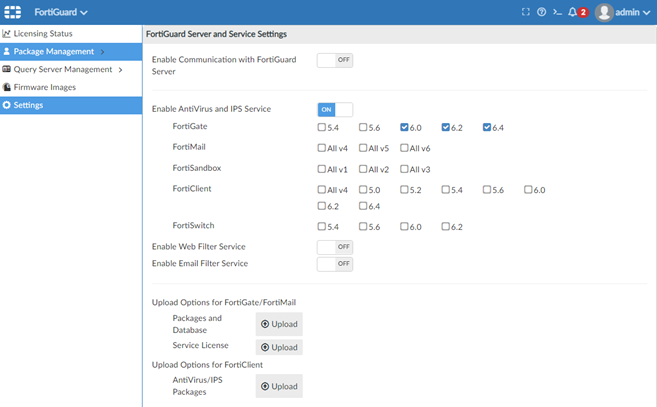The height and width of the screenshot is (407, 657).
Task: Enable Communication with FortiGuard Server toggle
Action: [335, 60]
